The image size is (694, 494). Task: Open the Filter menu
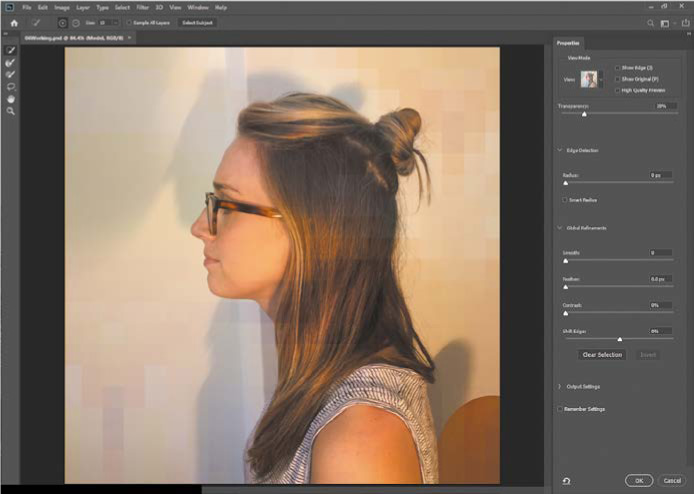(142, 7)
